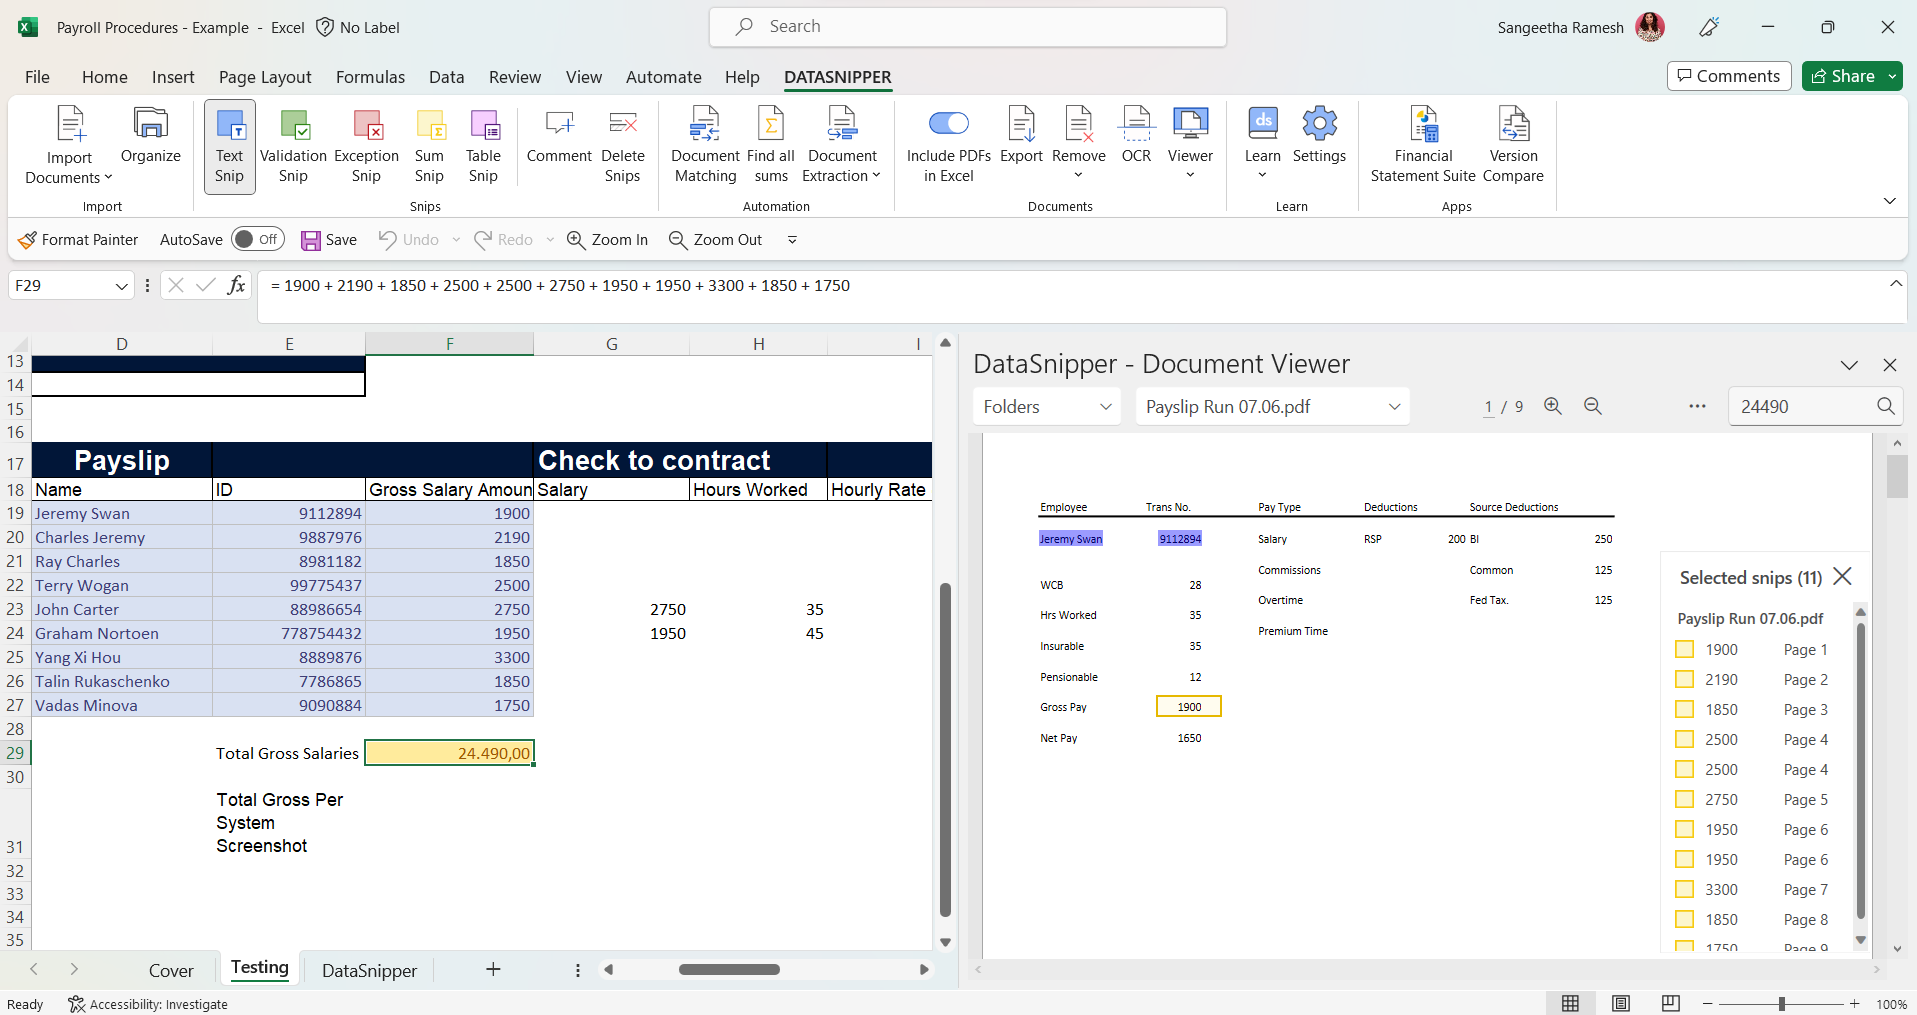Screen dimensions: 1917x1015
Task: Open the Formulas ribbon tab
Action: pos(369,77)
